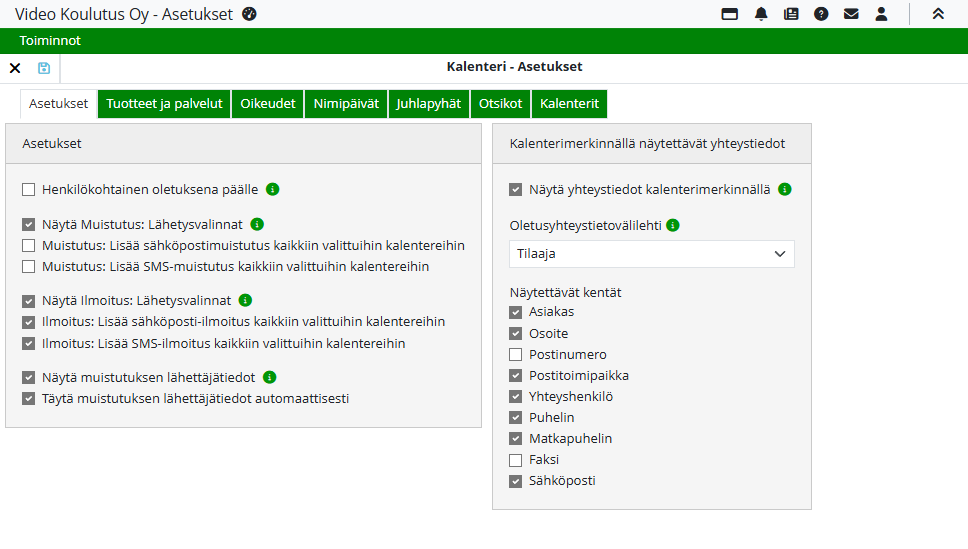Open the notifications bell icon
Screen dimensions: 968x549
(761, 14)
